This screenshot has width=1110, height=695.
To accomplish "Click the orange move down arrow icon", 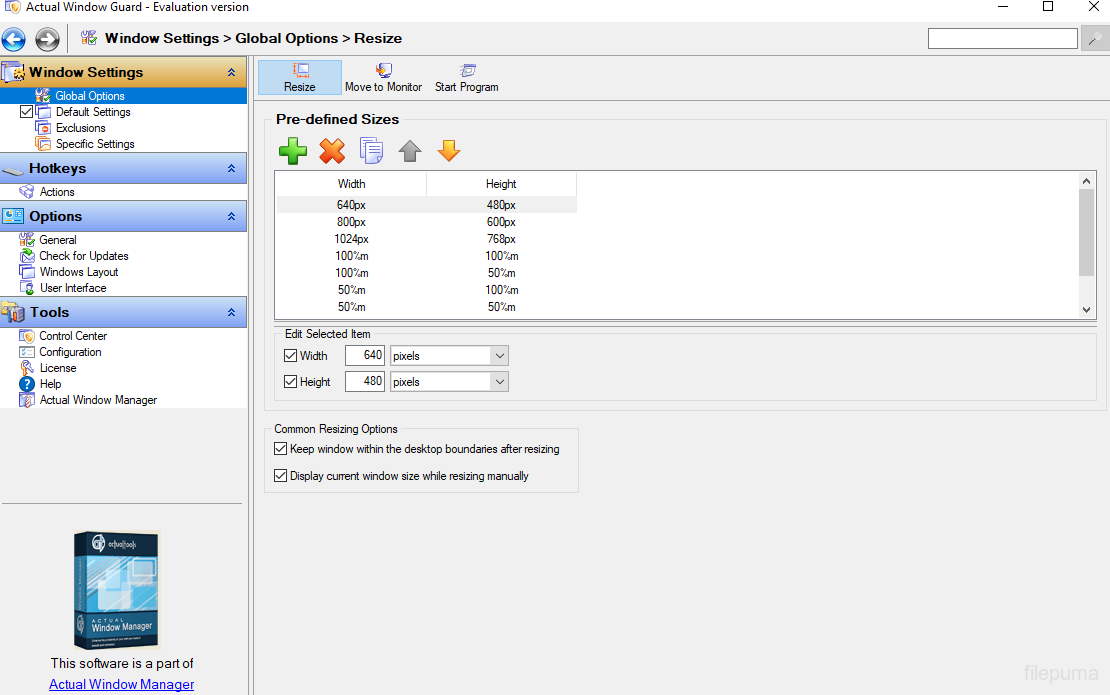I will pyautogui.click(x=449, y=151).
